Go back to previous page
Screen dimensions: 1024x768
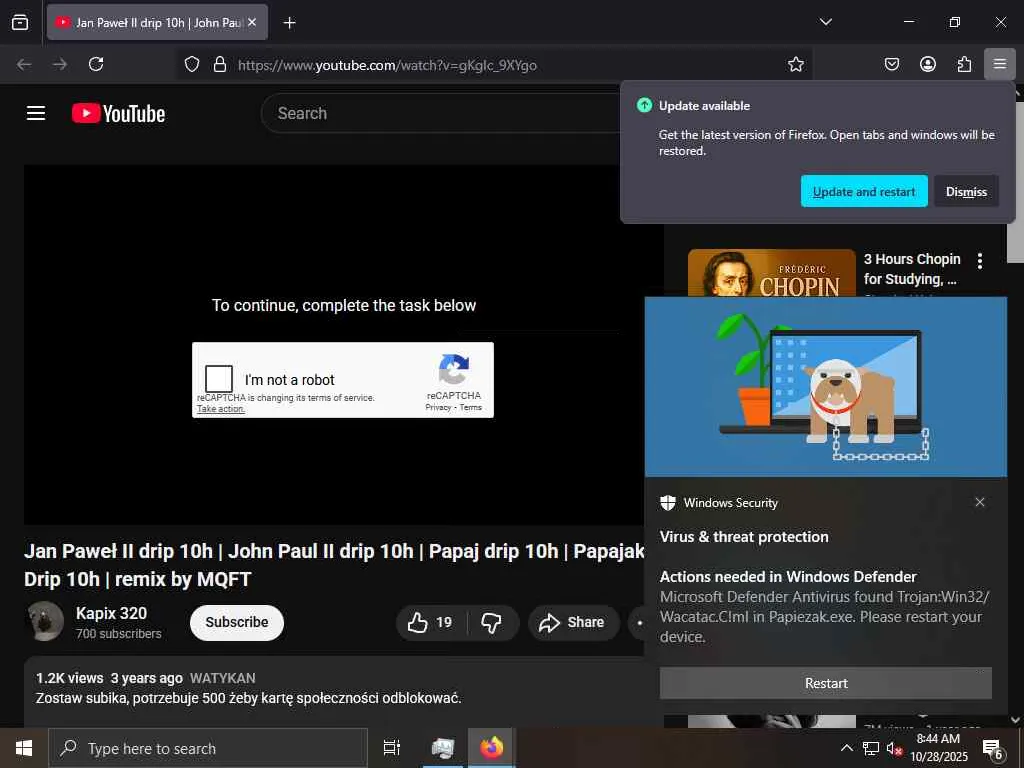[24, 64]
